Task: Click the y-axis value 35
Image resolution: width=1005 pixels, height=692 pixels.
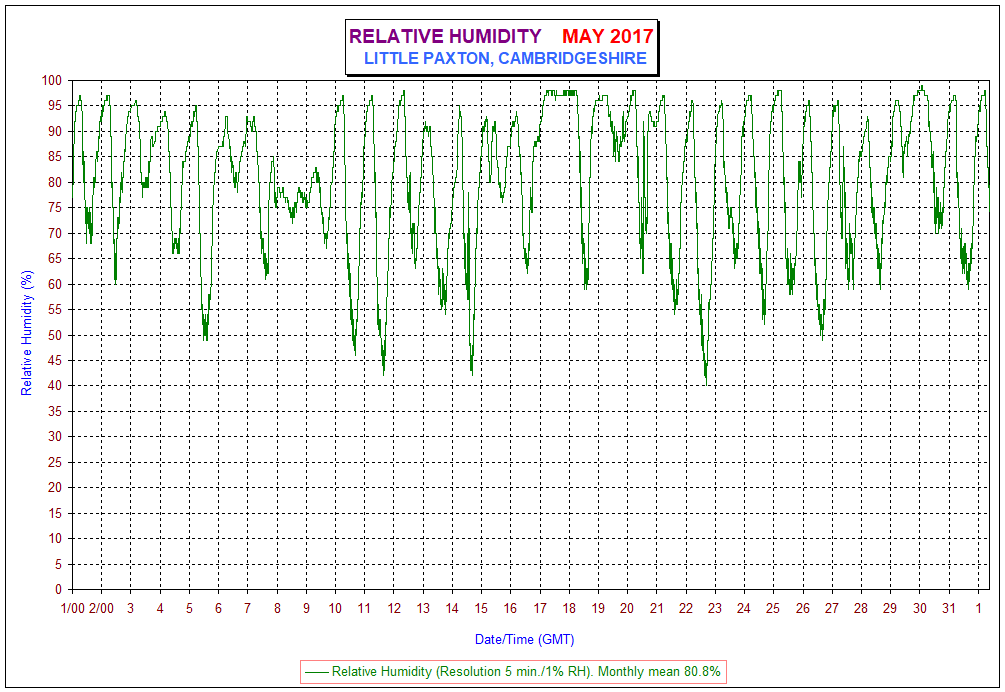Action: pyautogui.click(x=55, y=411)
